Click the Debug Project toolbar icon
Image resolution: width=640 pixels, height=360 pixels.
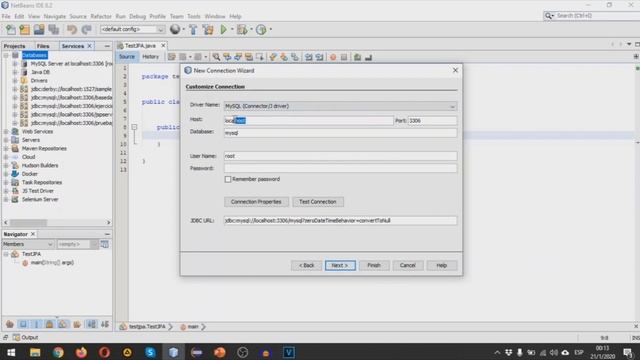(x=242, y=29)
